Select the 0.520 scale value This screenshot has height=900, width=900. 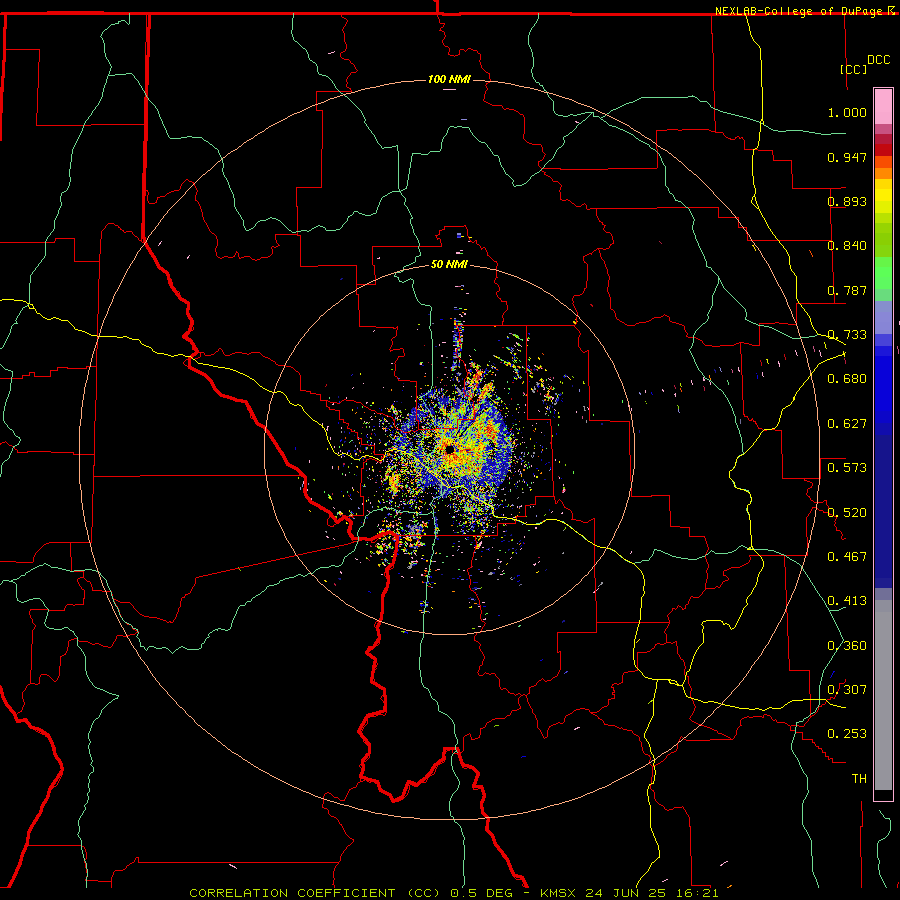click(x=847, y=513)
